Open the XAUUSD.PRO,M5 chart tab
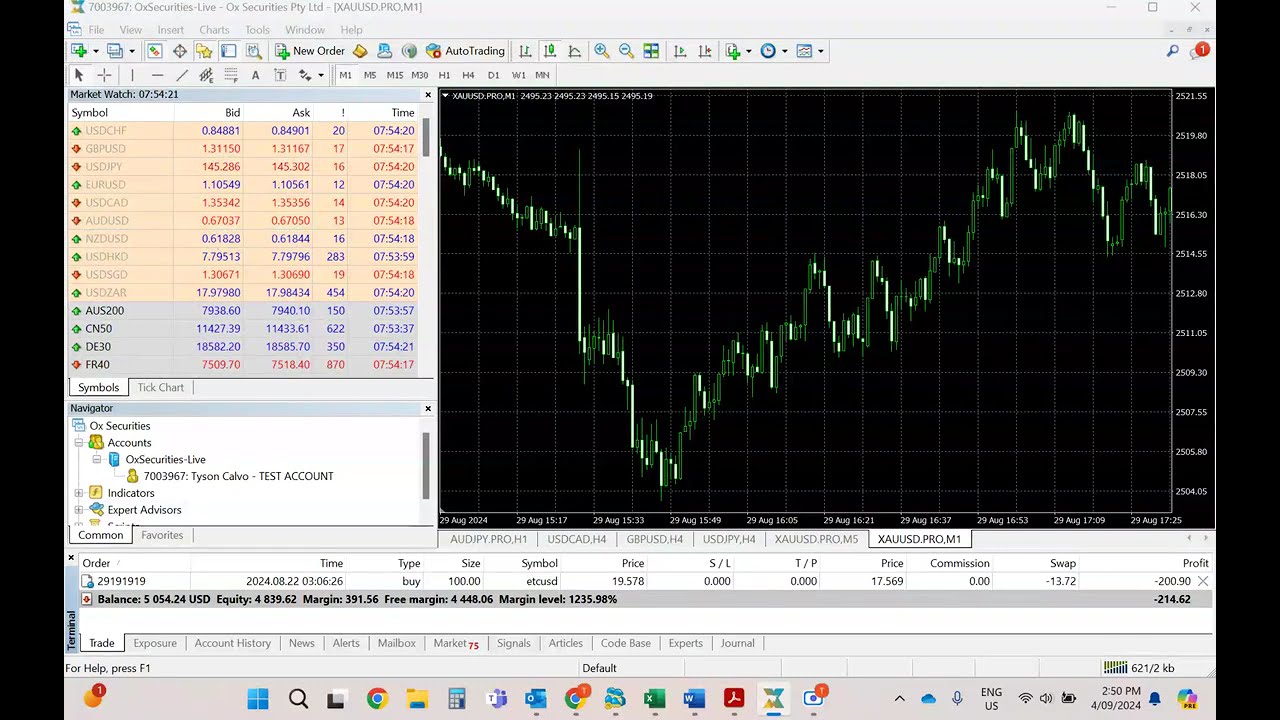The width and height of the screenshot is (1280, 720). [816, 539]
